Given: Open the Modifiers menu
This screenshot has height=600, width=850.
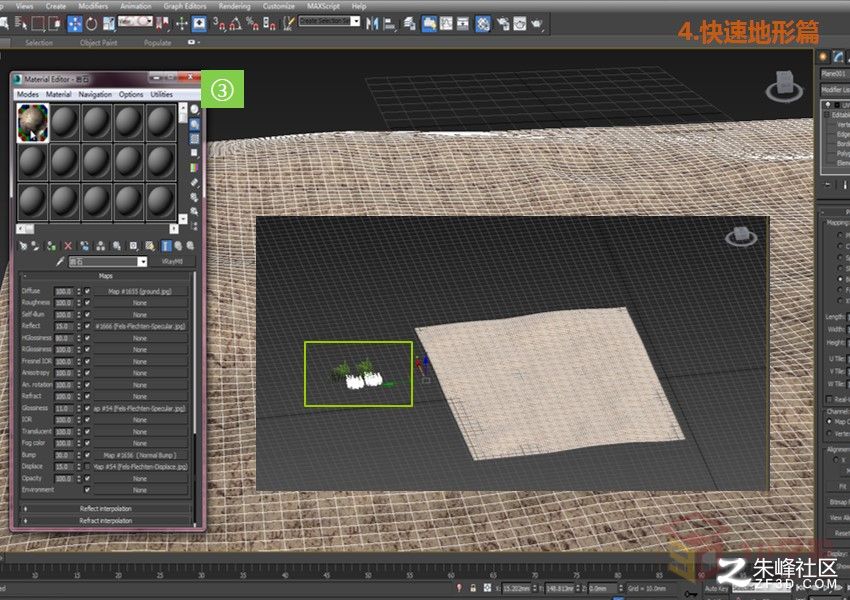Looking at the screenshot, I should 93,6.
